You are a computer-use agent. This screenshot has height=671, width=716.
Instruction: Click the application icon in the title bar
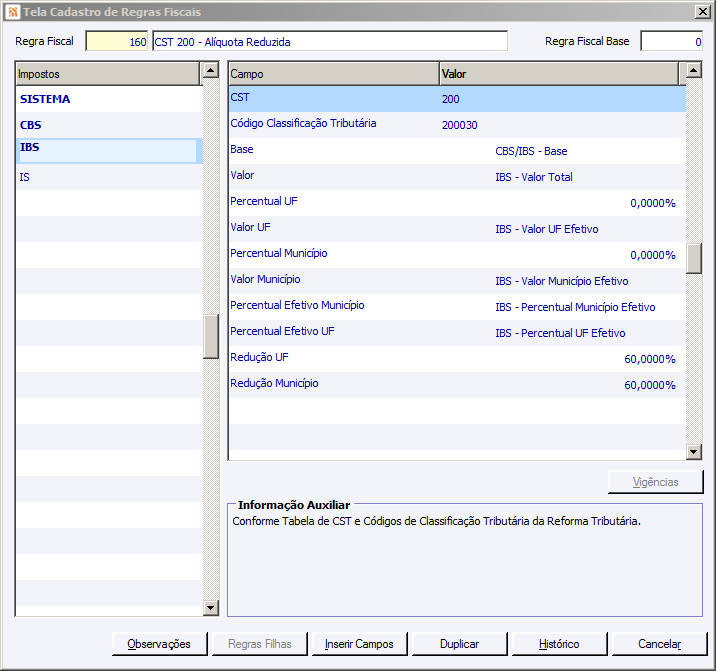click(x=13, y=12)
